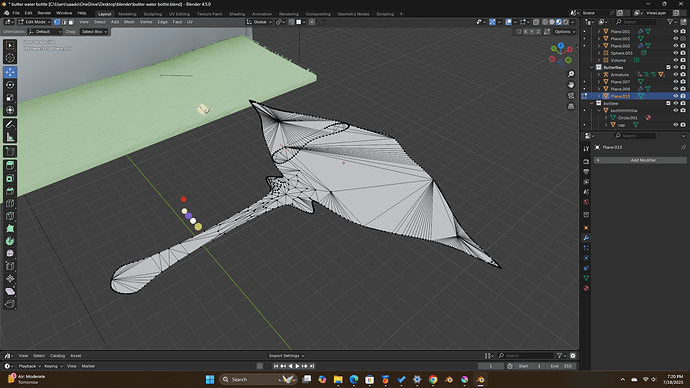Enable vertex select mode
This screenshot has width=690, height=388.
pos(57,22)
